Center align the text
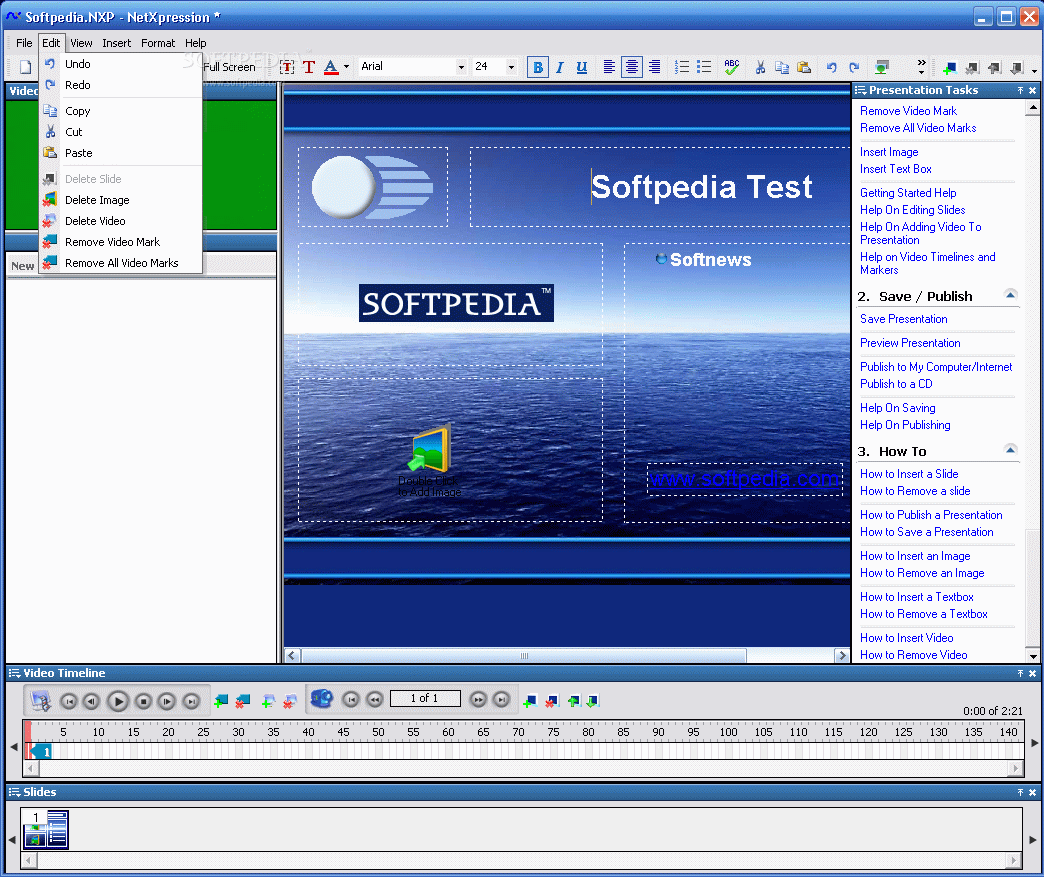 632,67
